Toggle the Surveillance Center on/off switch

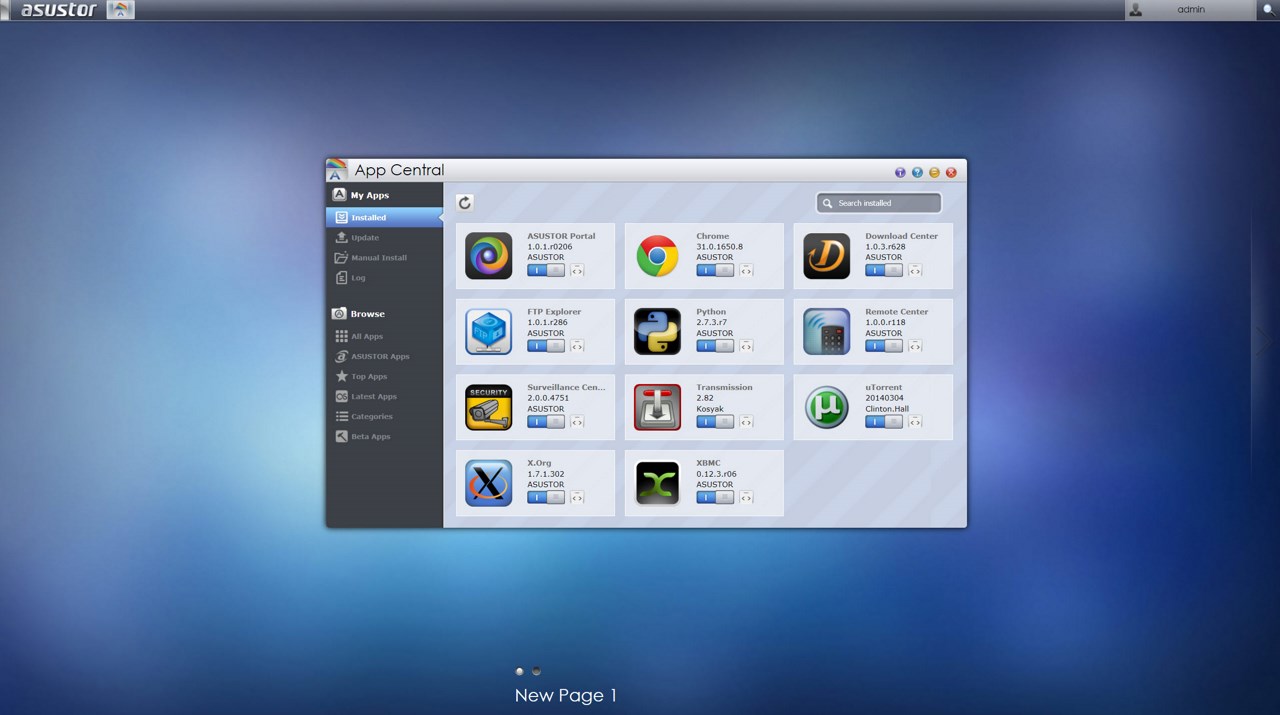546,422
